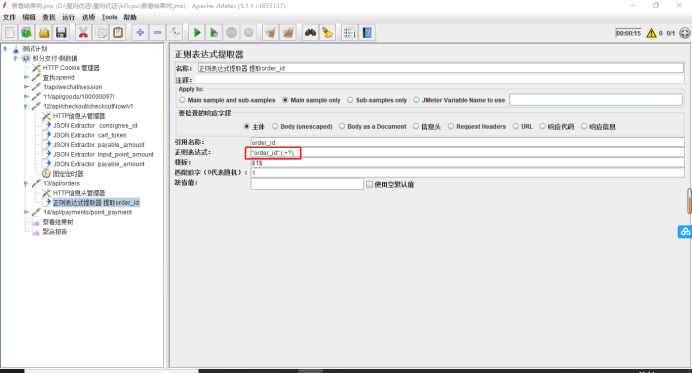Select Main sample only radio button

tap(285, 100)
